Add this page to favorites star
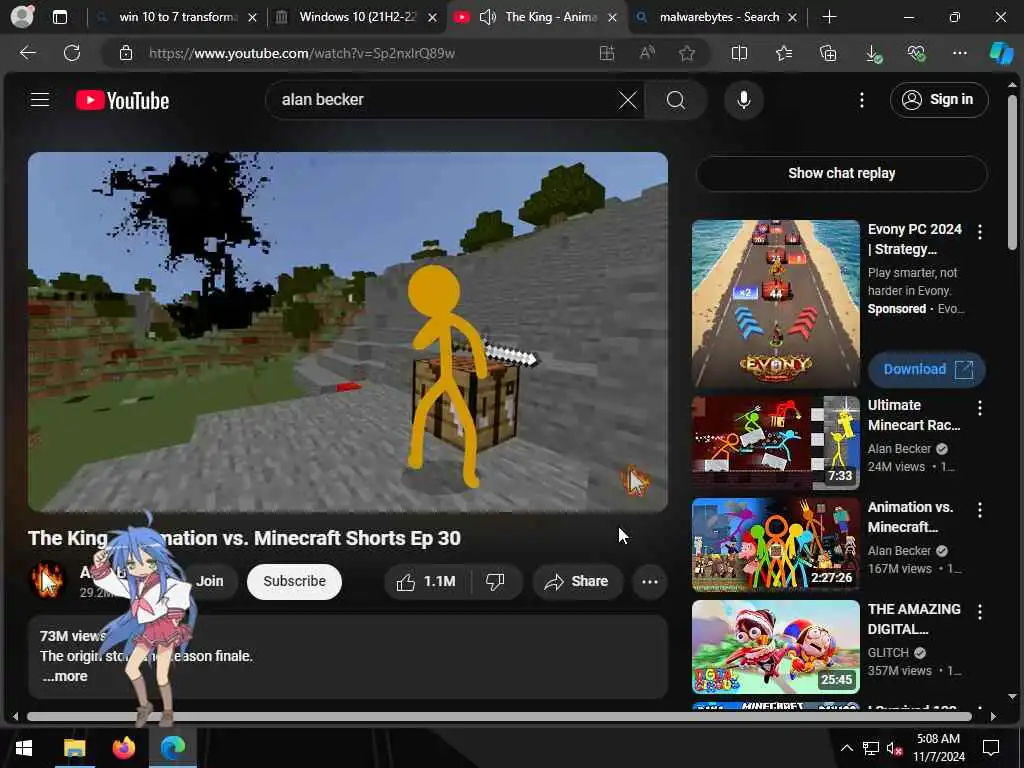The width and height of the screenshot is (1024, 768). point(686,53)
